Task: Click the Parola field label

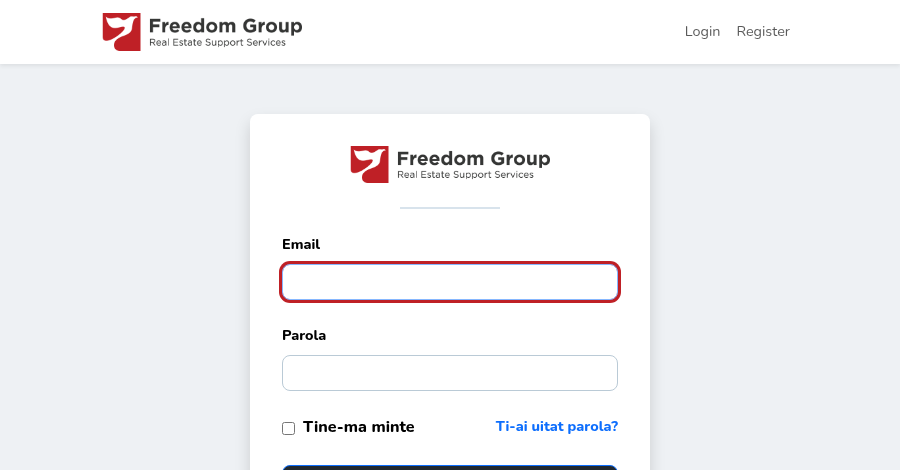Action: [x=304, y=335]
